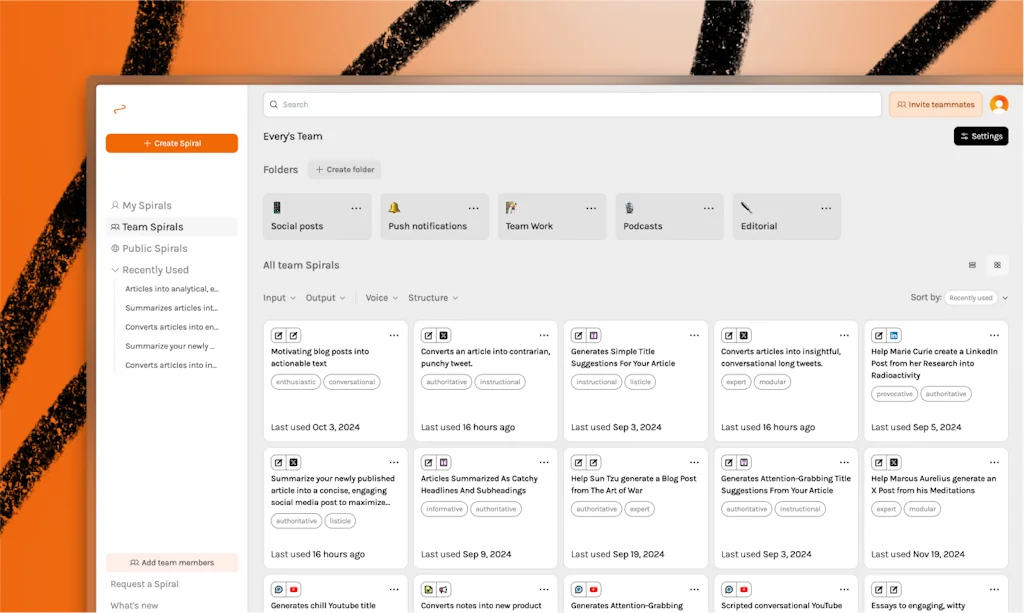Open options menu for Motivating blog posts card
The height and width of the screenshot is (613, 1024).
[394, 335]
